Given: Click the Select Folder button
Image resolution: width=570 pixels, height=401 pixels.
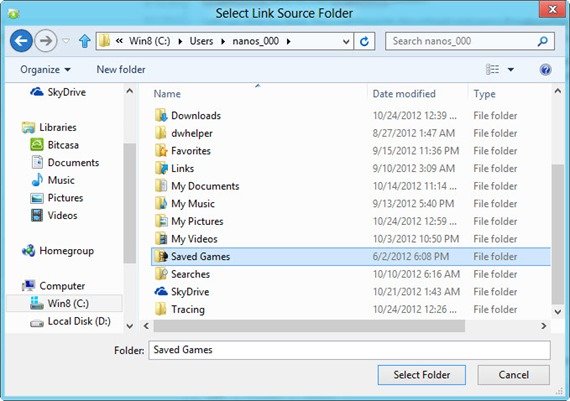Looking at the screenshot, I should (x=422, y=375).
